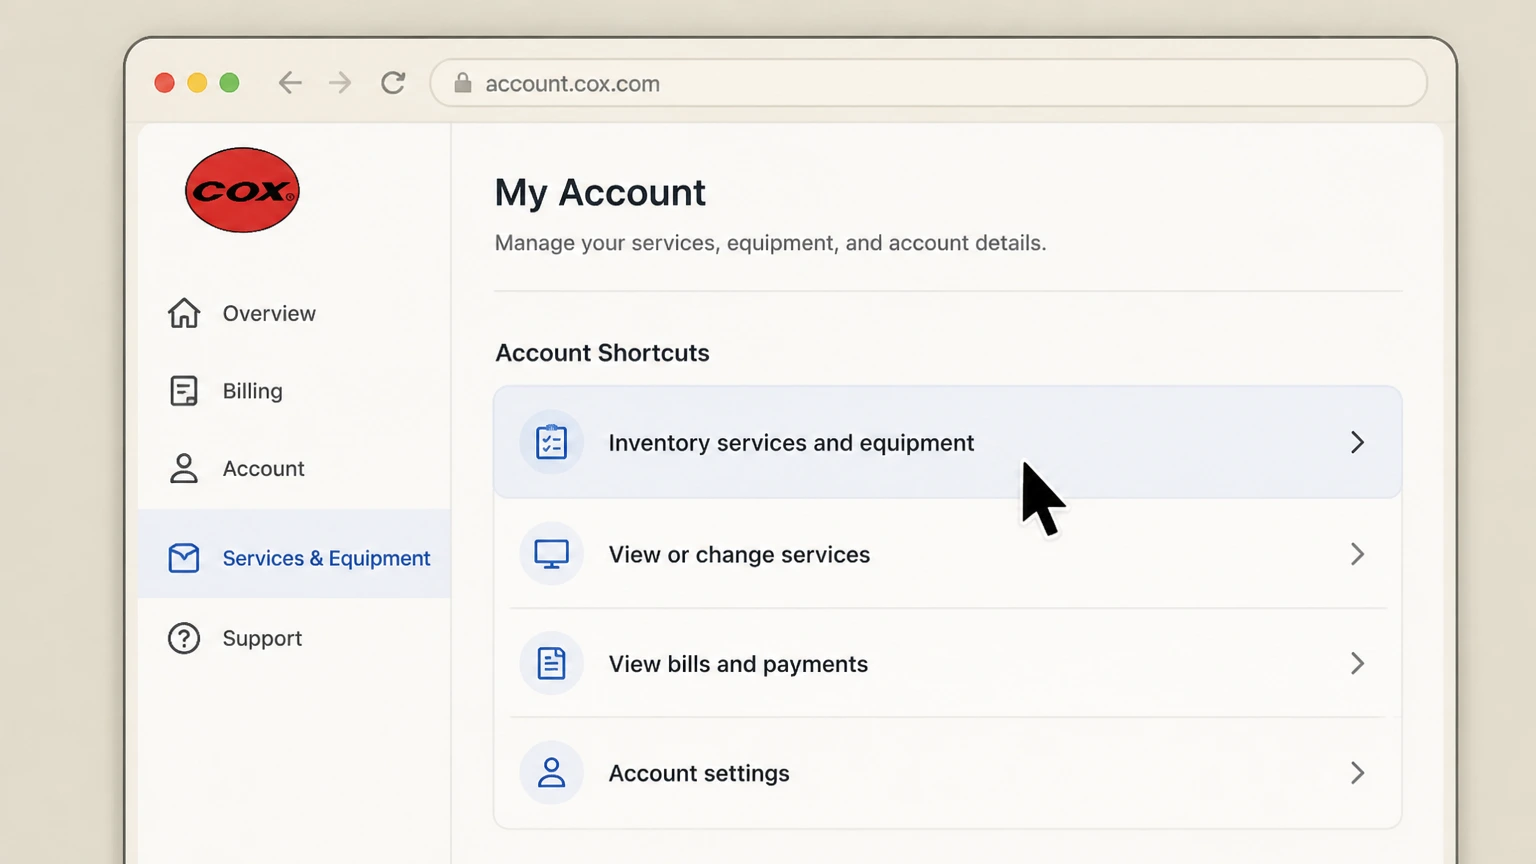The width and height of the screenshot is (1536, 864).
Task: Click the 'Manage your services, equipment' description text
Action: (770, 243)
